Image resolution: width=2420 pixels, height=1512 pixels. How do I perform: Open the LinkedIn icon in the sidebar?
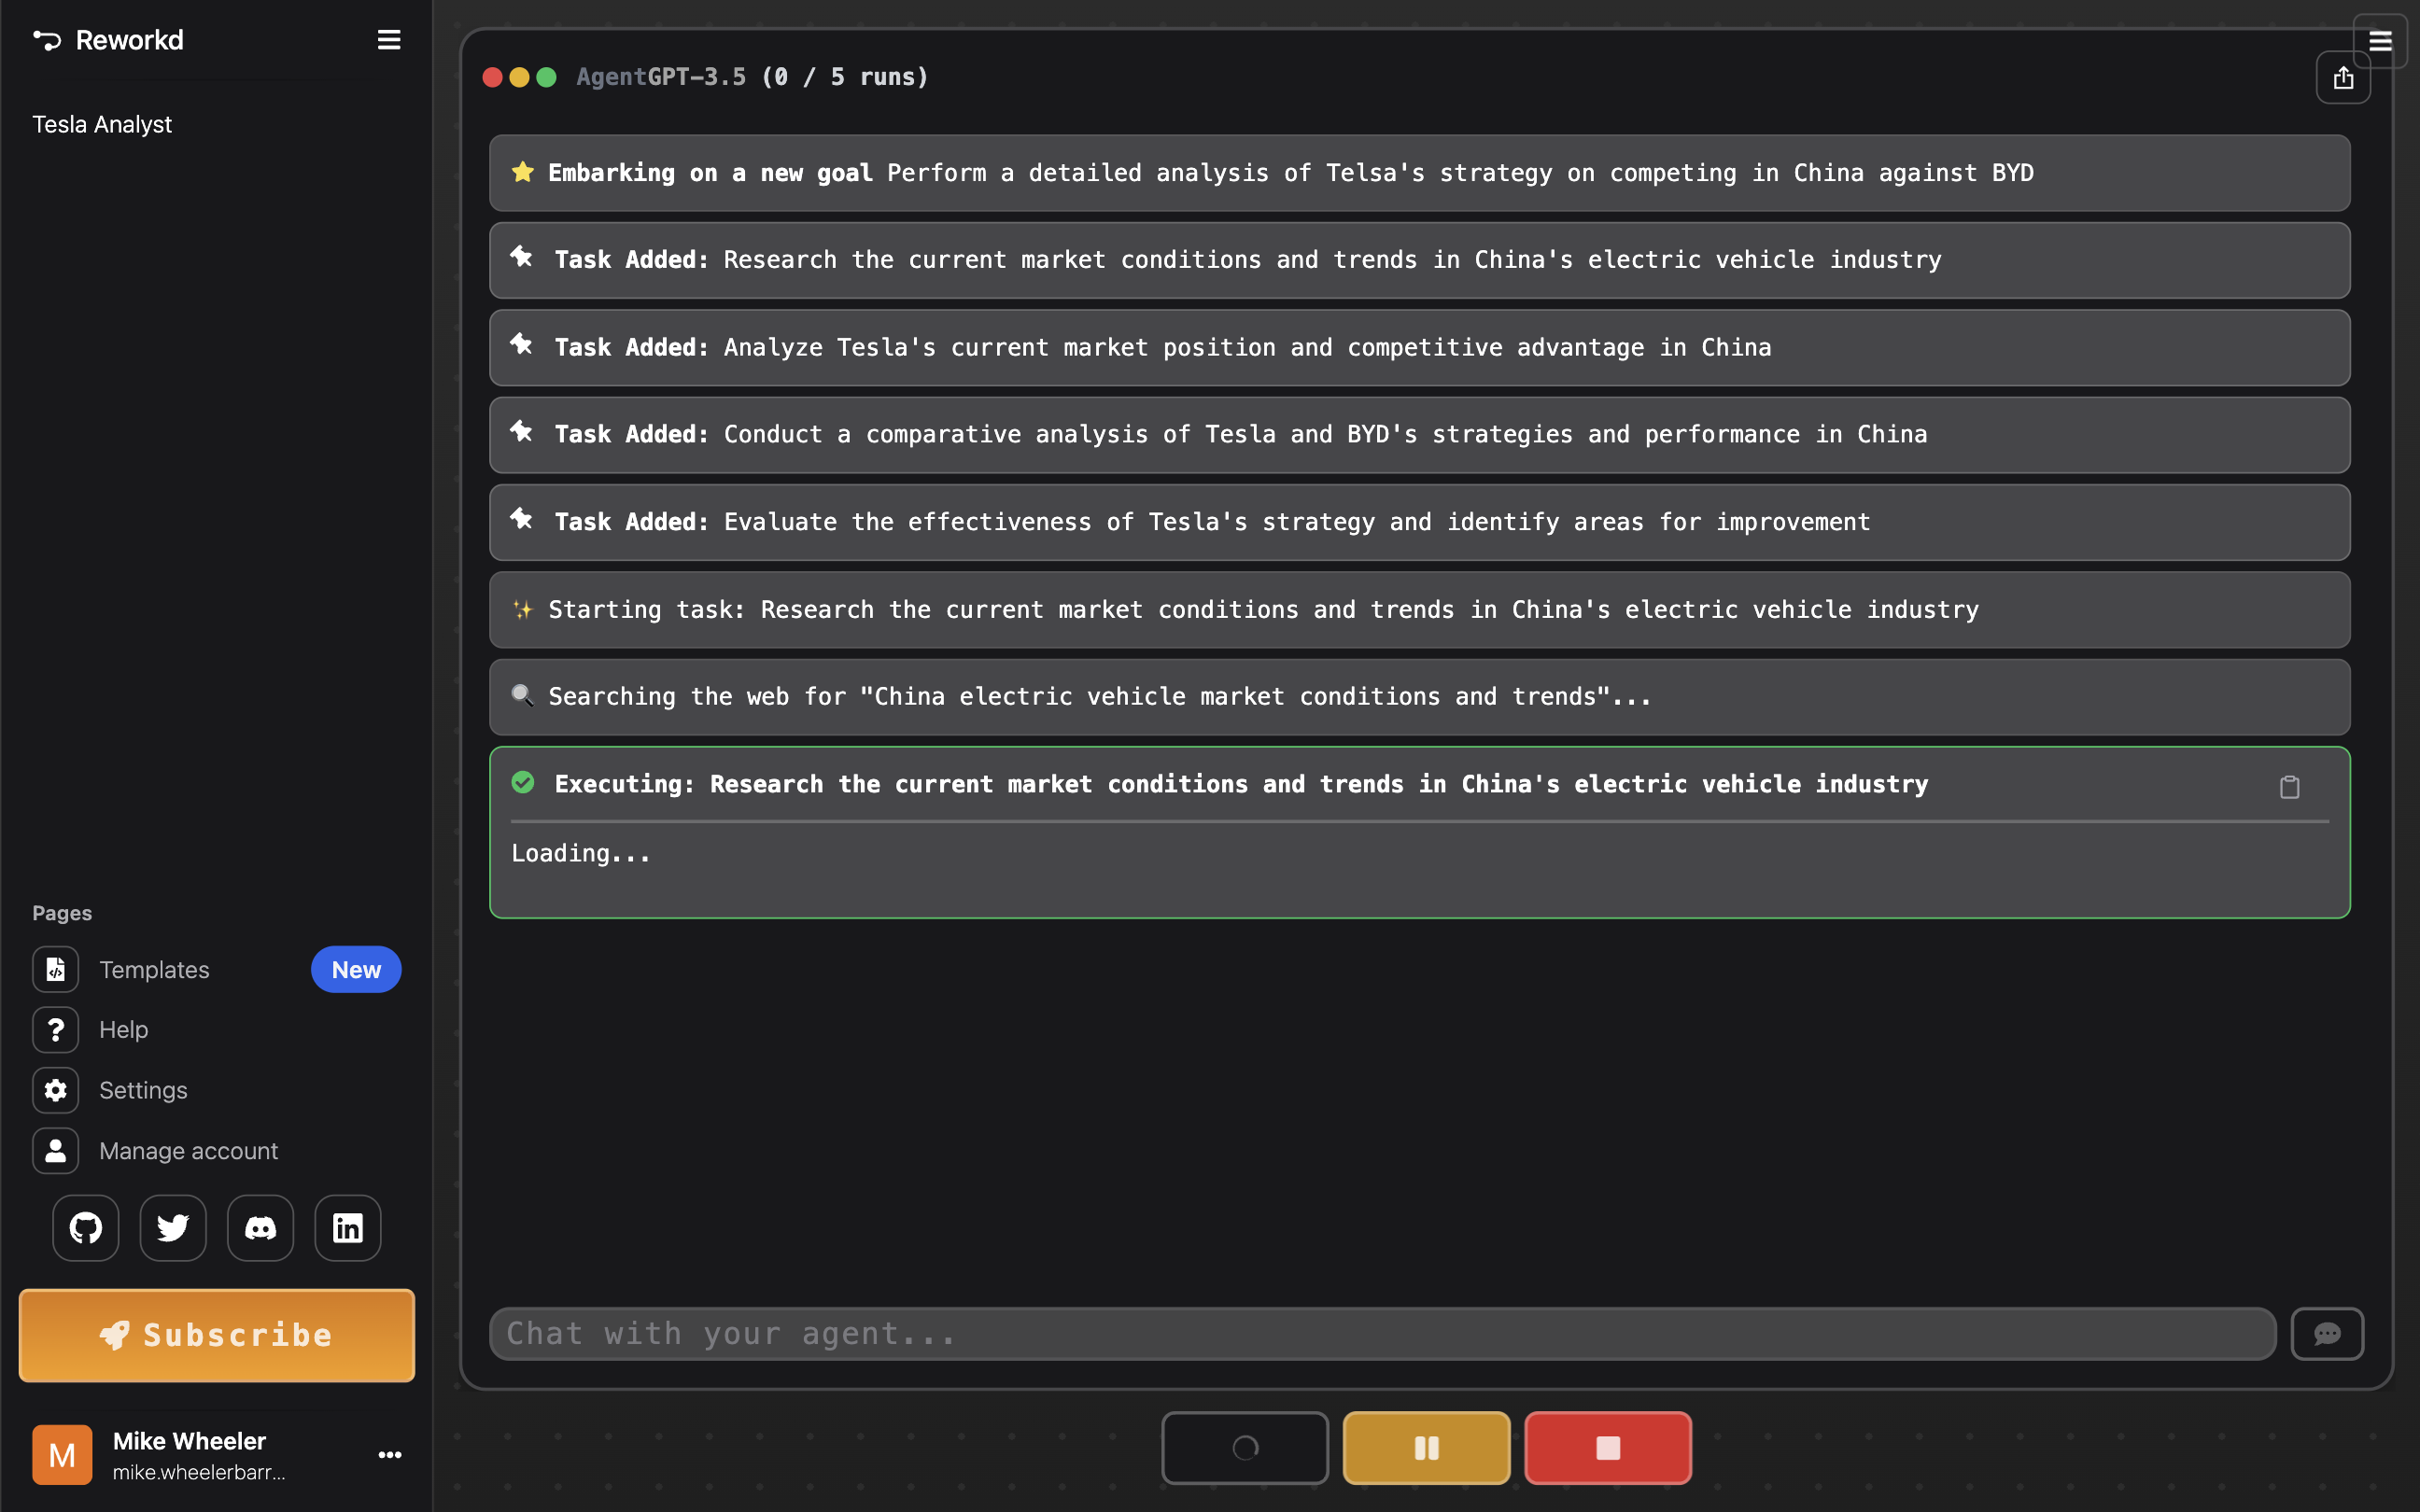[347, 1227]
